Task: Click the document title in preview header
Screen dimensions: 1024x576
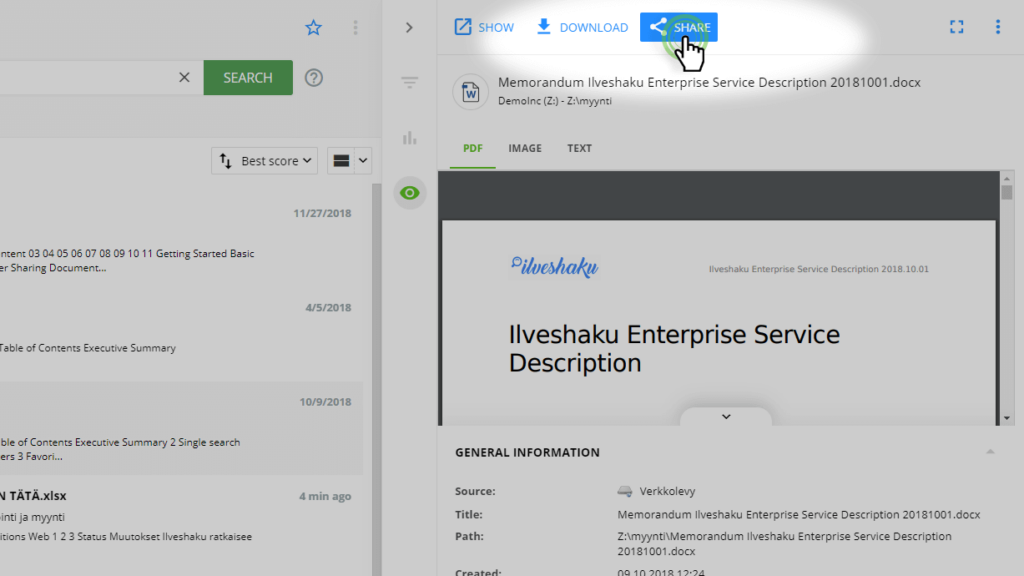Action: [x=709, y=82]
